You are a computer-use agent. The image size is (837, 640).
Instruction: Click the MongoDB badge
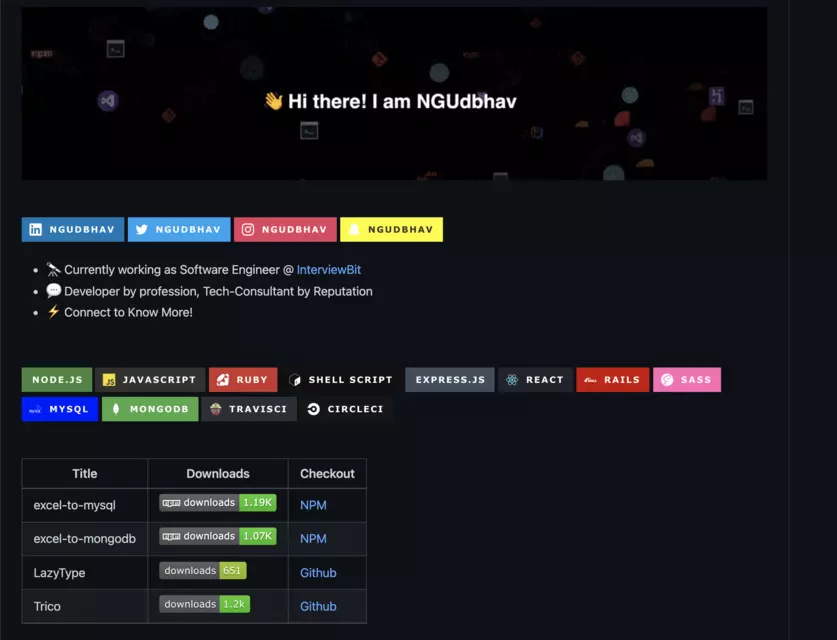pyautogui.click(x=150, y=409)
